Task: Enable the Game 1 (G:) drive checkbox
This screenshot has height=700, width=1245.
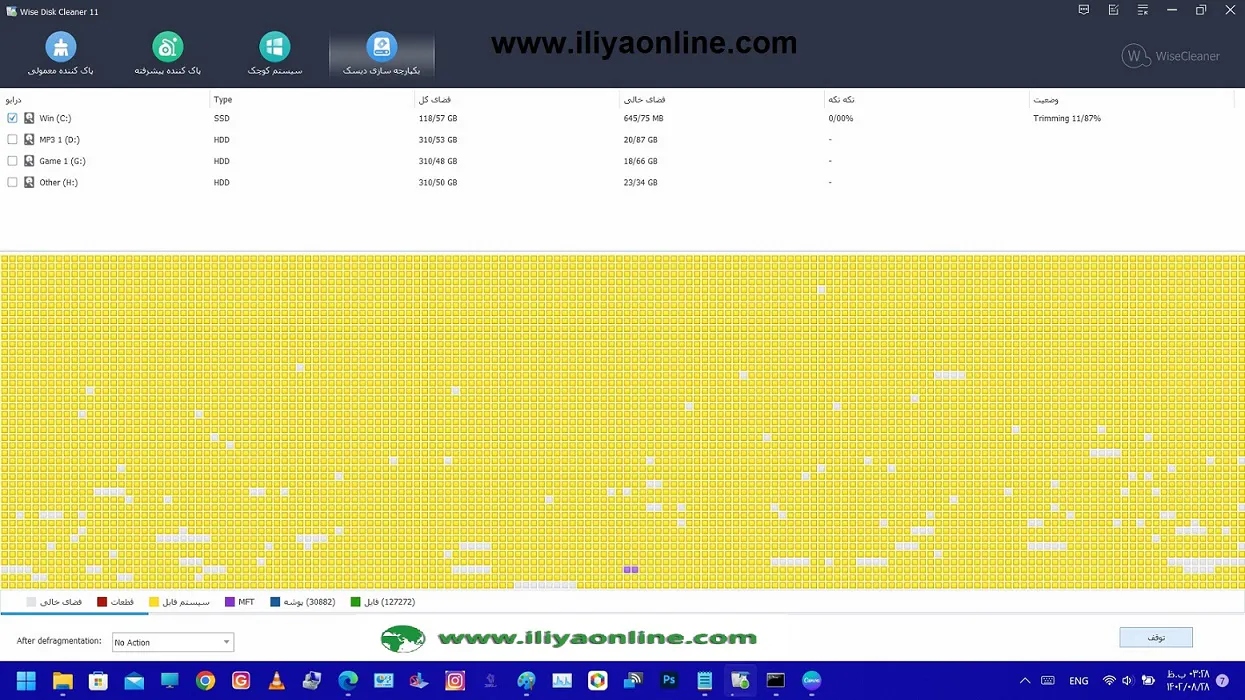Action: click(12, 161)
